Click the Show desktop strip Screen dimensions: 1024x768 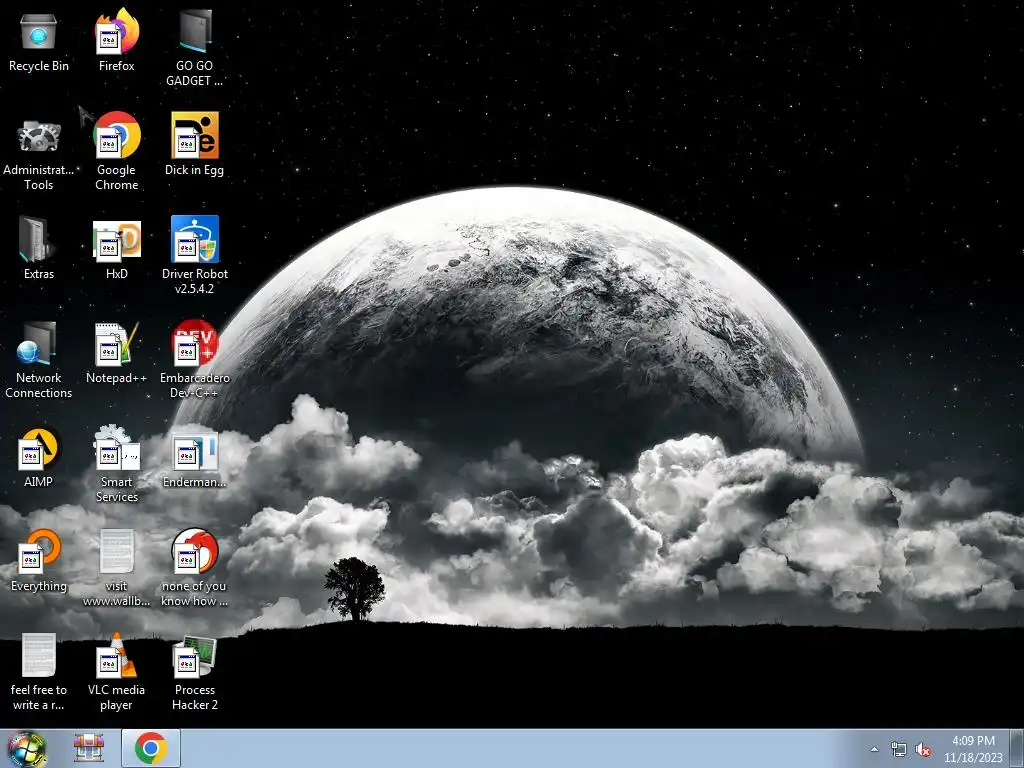point(1017,748)
